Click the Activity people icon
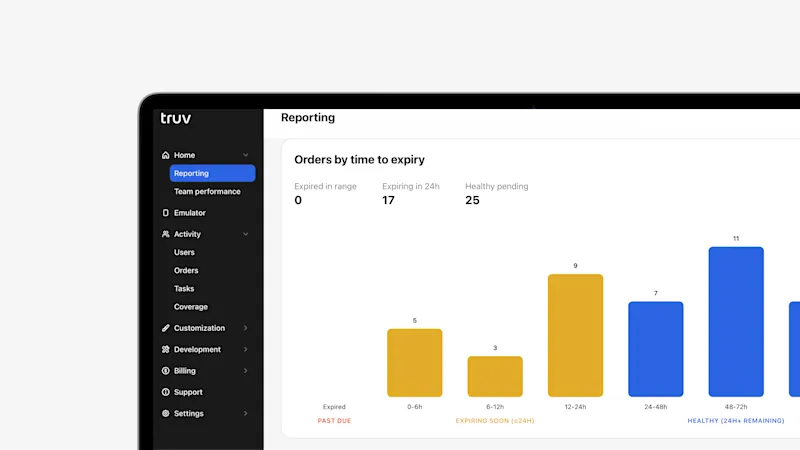The width and height of the screenshot is (800, 450). coord(165,234)
